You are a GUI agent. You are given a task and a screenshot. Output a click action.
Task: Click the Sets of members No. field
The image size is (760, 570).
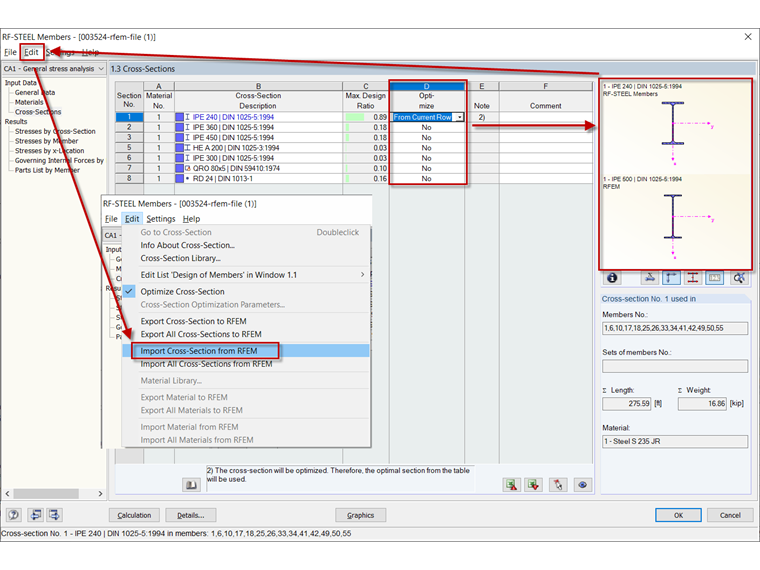point(675,366)
